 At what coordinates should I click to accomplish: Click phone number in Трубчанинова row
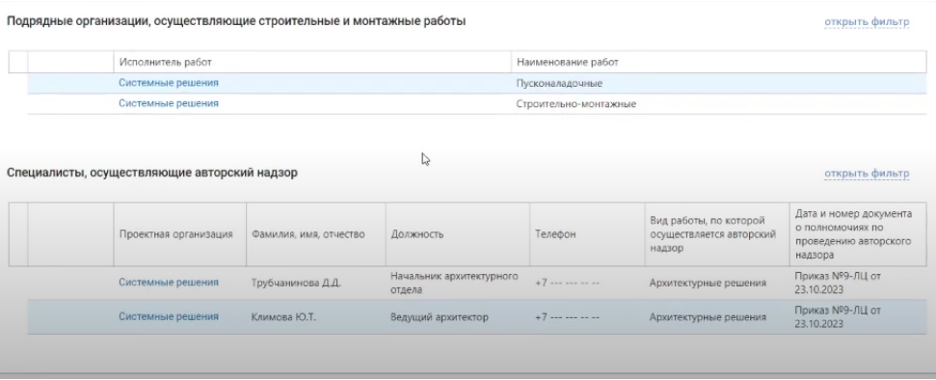pyautogui.click(x=568, y=283)
